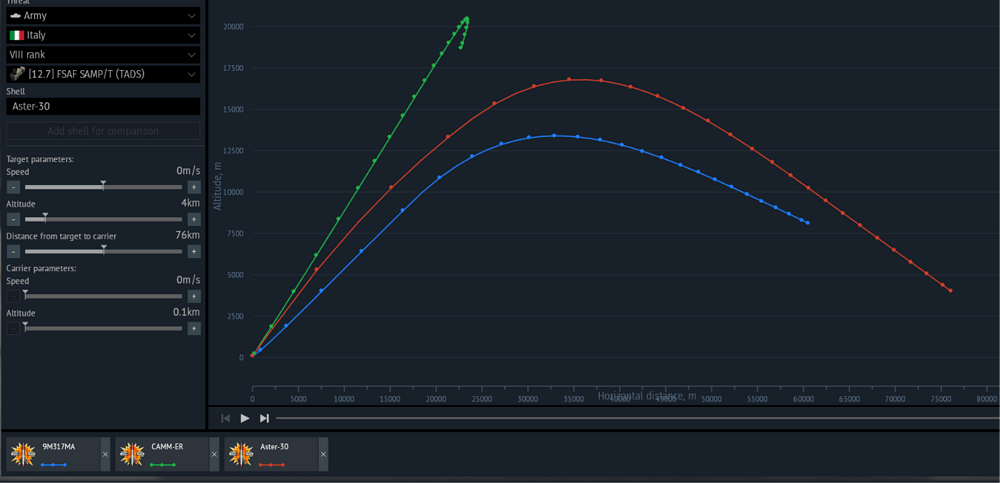The width and height of the screenshot is (1000, 483).
Task: Open the VIII rank dropdown
Action: pos(103,55)
